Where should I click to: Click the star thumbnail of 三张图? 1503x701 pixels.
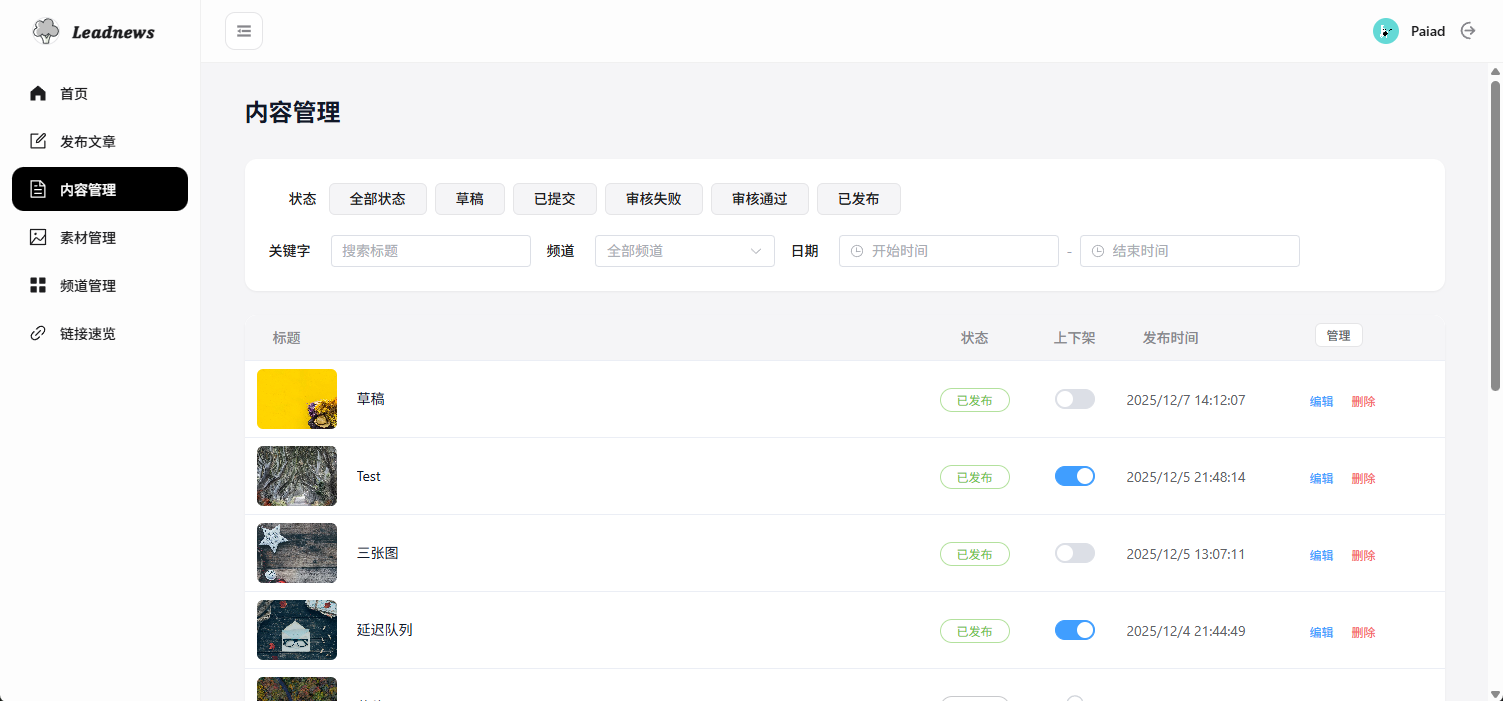[x=297, y=553]
